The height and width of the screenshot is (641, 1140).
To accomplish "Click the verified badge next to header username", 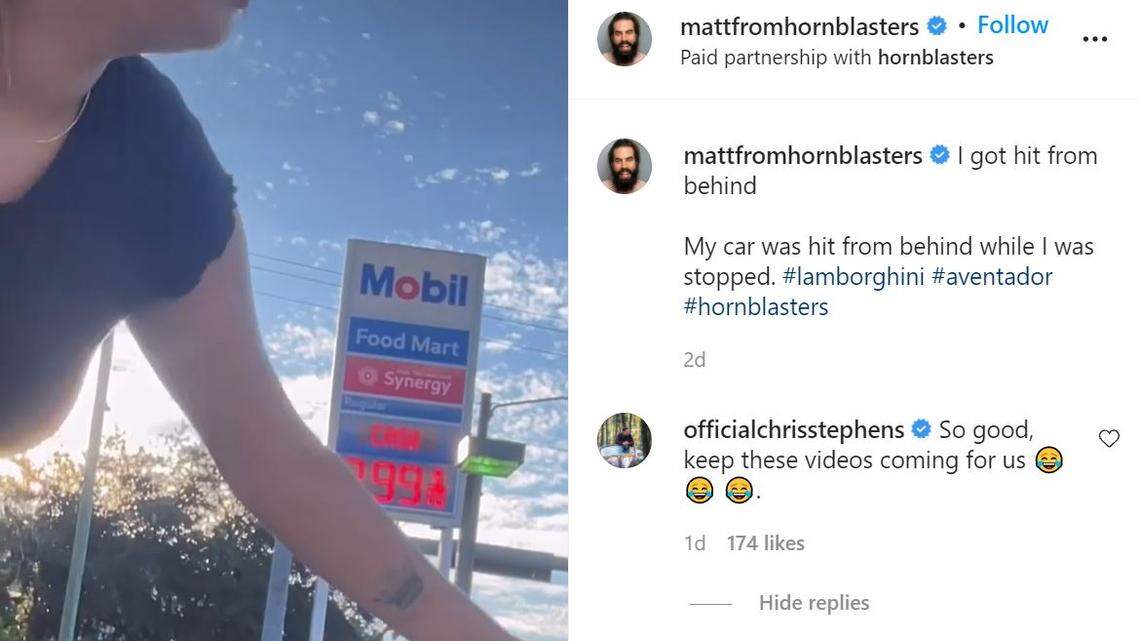I will [x=938, y=26].
